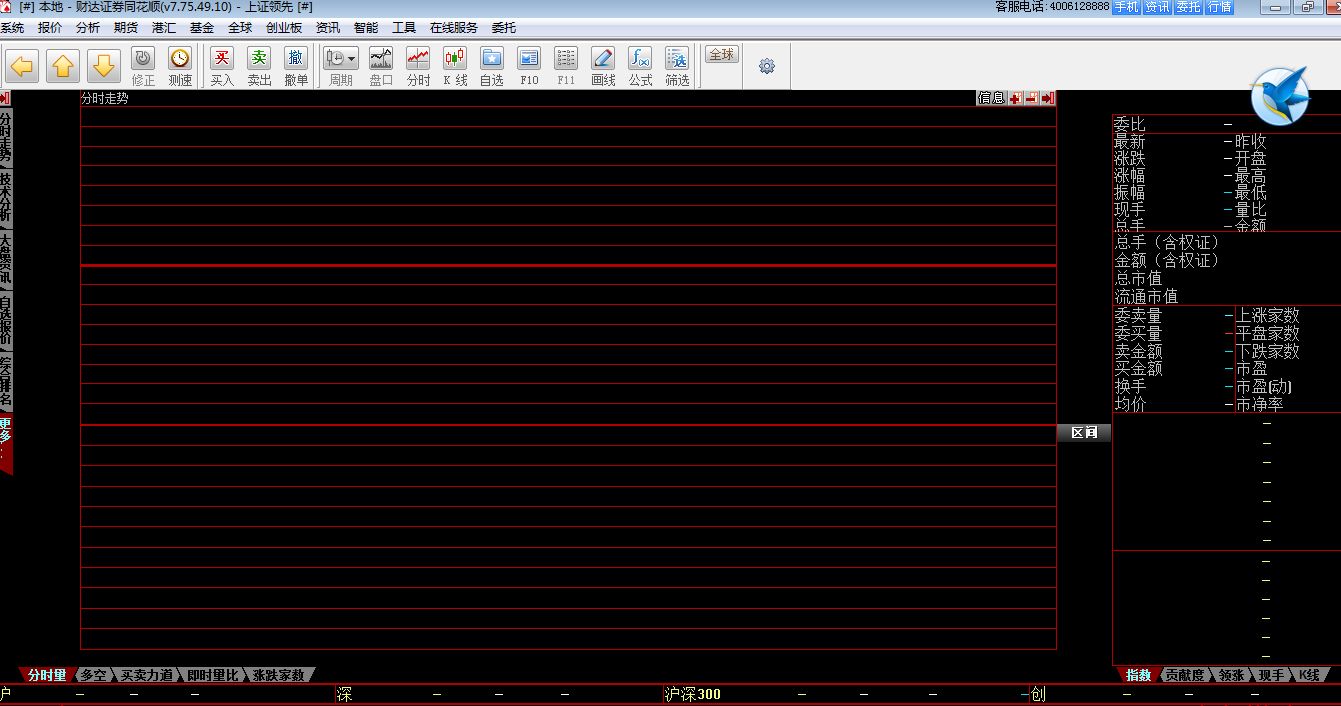1341x706 pixels.
Task: Open the 系统 menu
Action: 12,28
